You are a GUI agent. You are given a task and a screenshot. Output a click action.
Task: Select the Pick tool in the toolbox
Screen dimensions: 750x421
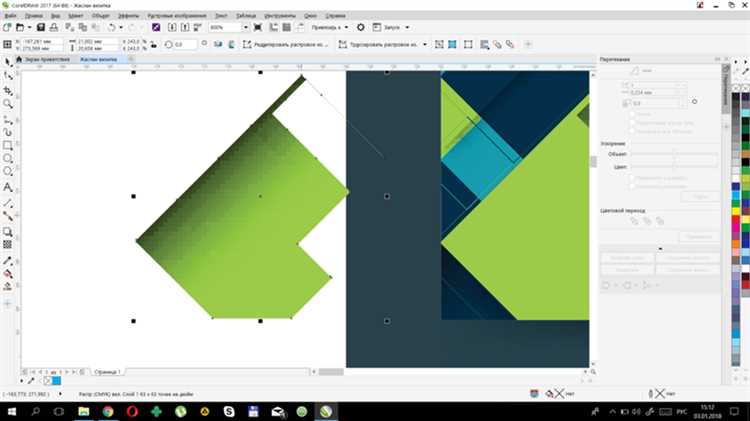(8, 62)
